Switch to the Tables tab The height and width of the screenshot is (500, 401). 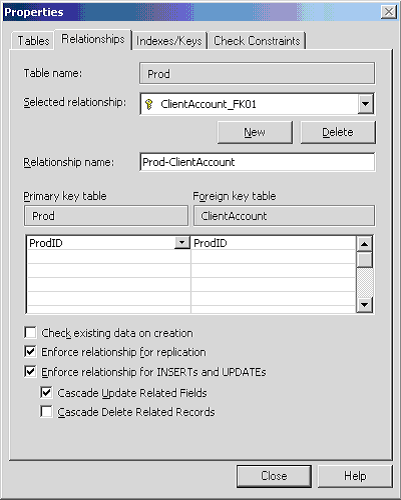coord(33,41)
